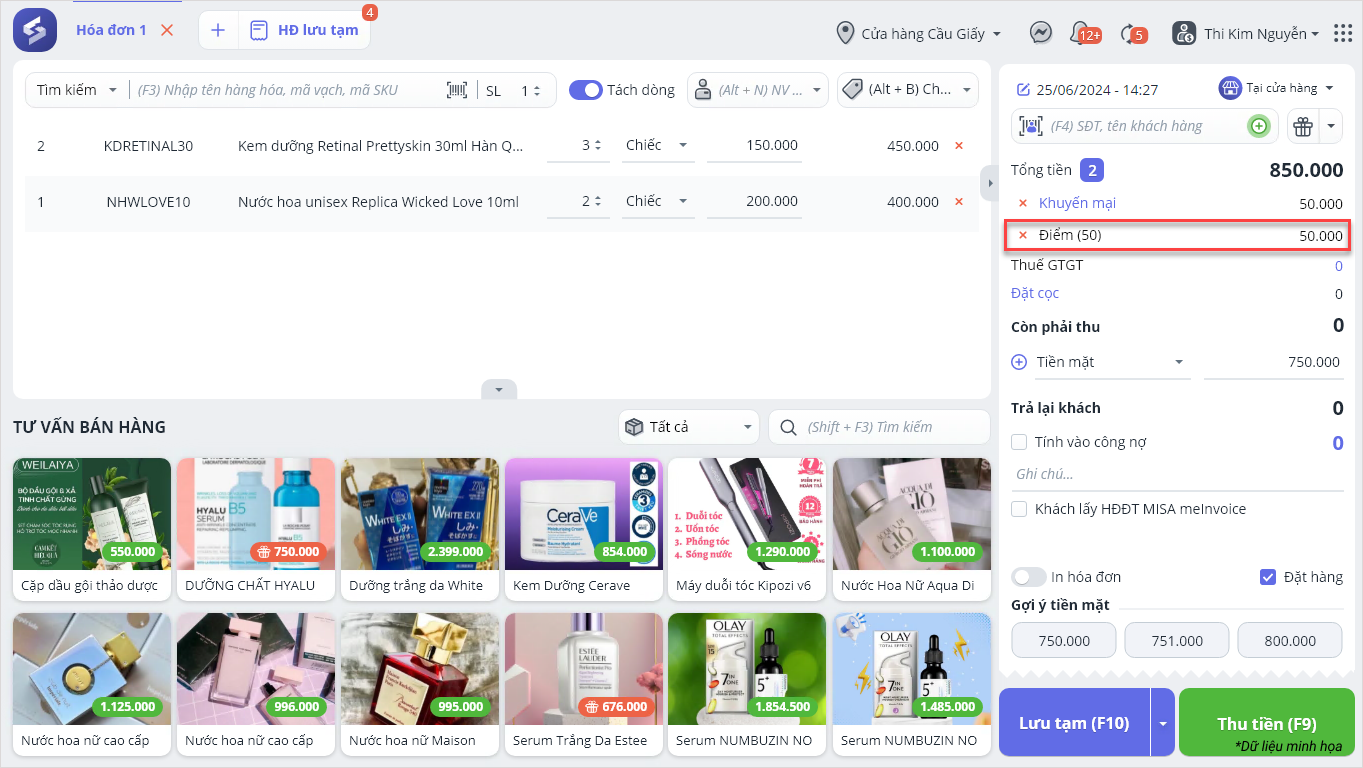1363x768 pixels.
Task: Add a new customer with green plus
Action: tap(1259, 126)
